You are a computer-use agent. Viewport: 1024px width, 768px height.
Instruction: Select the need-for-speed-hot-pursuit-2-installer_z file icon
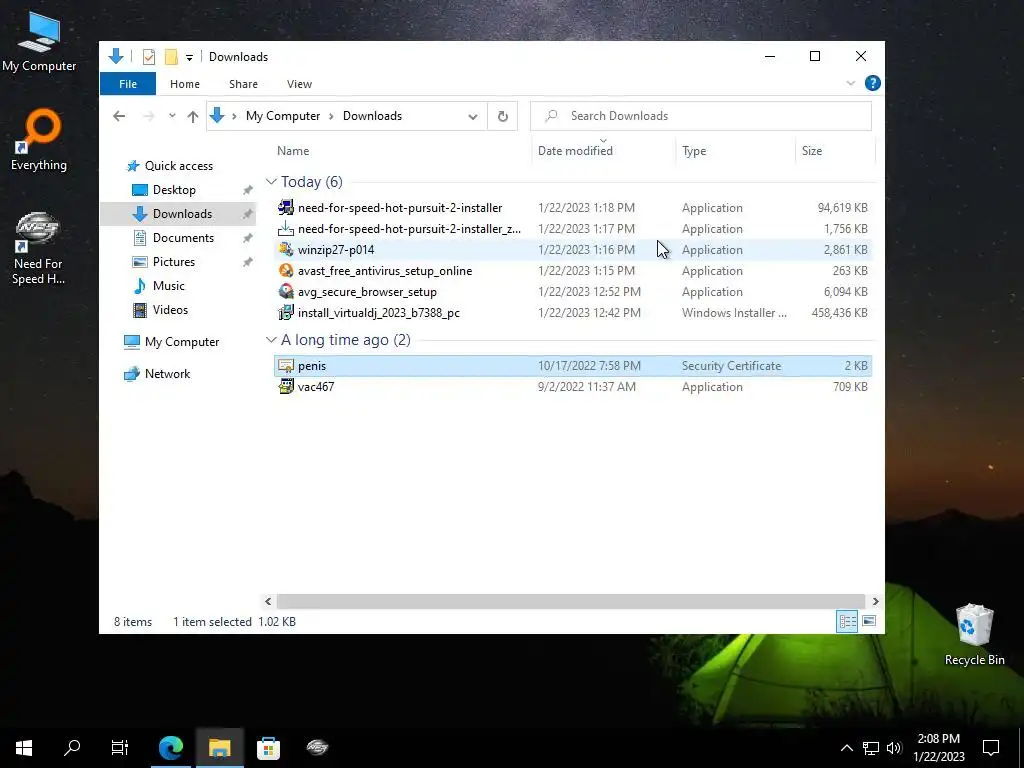[286, 229]
